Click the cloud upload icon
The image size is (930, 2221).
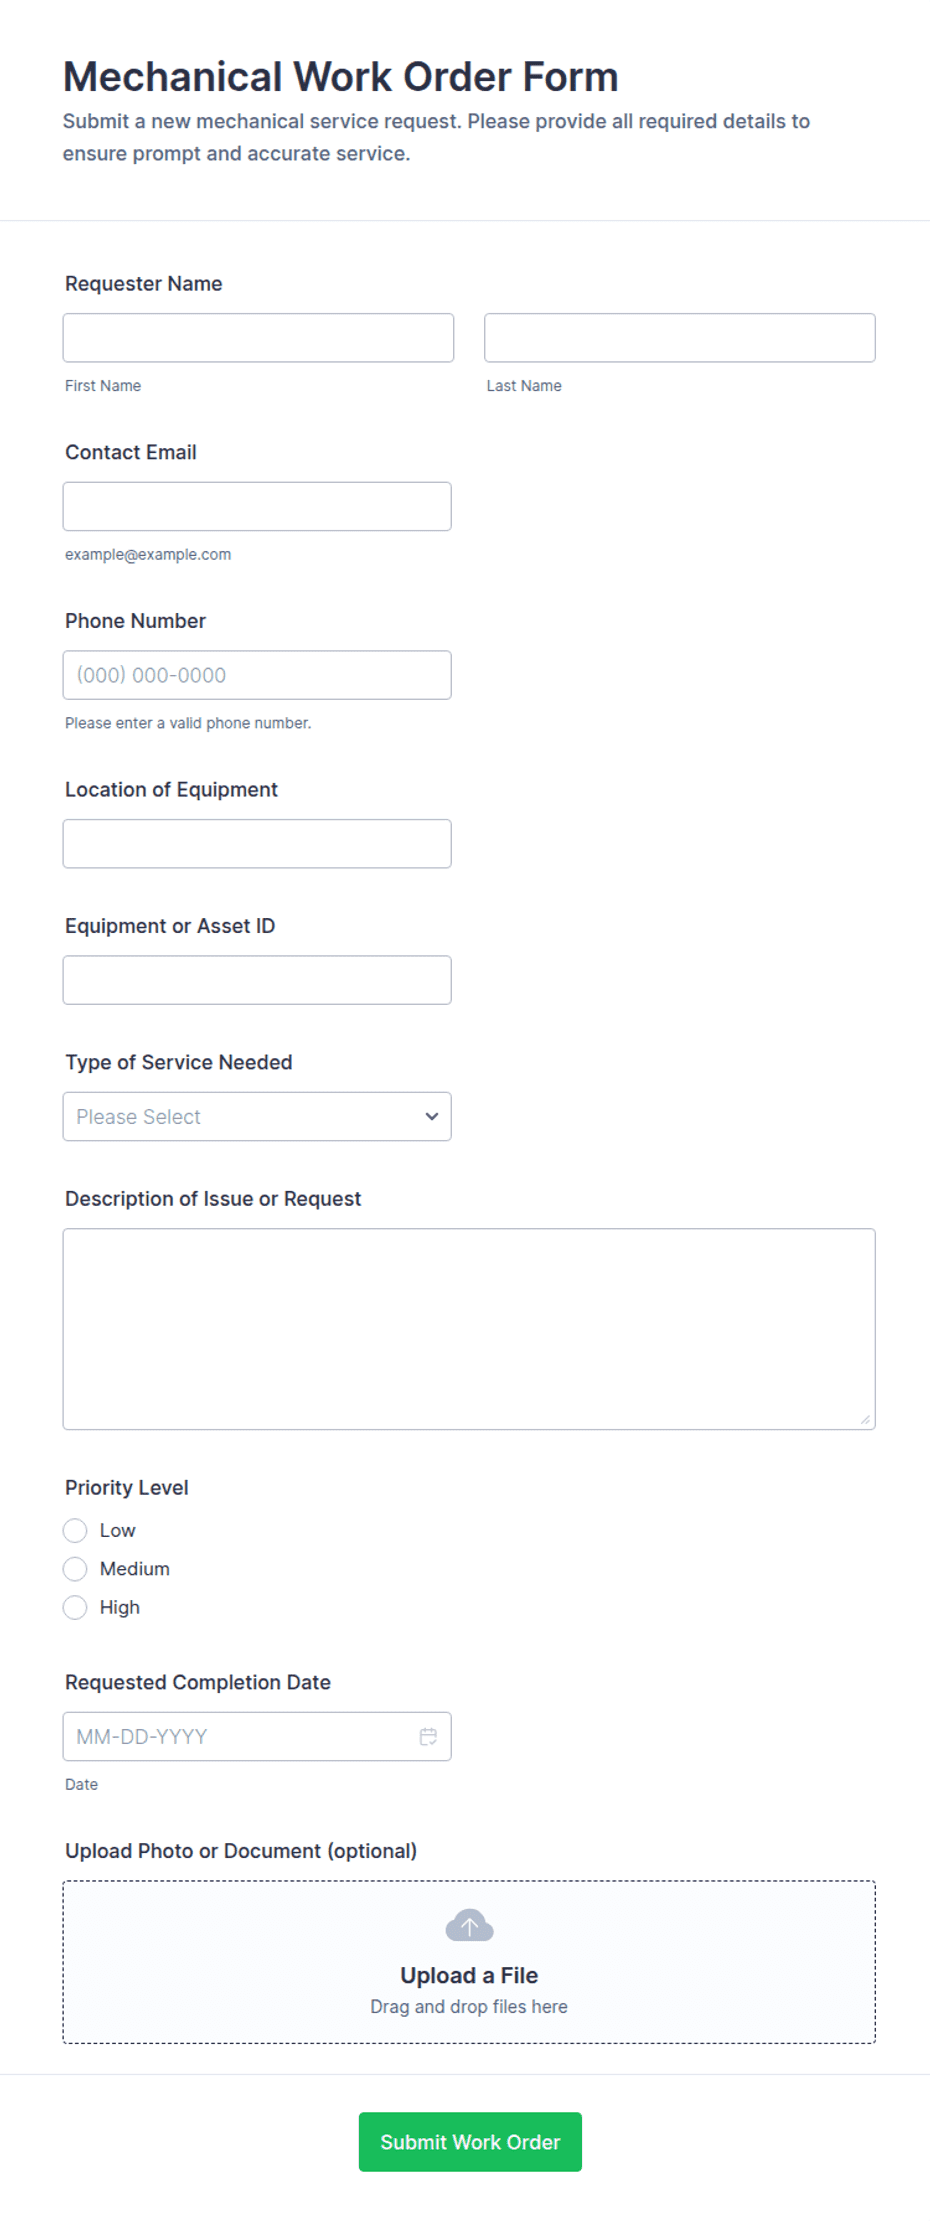point(469,1925)
